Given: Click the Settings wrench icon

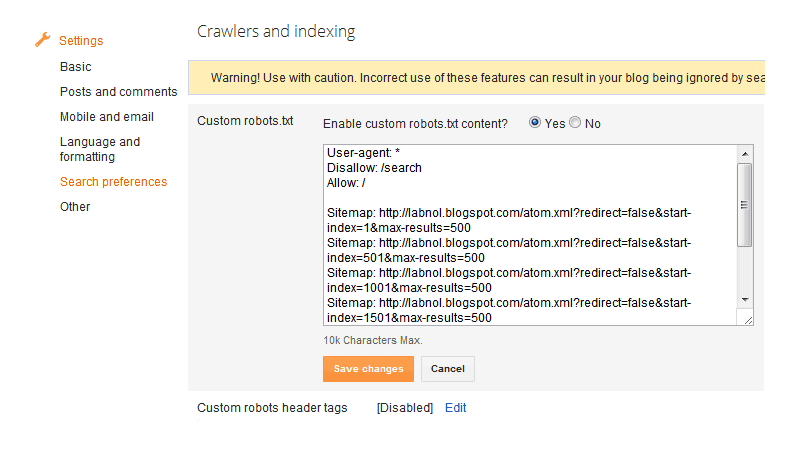Looking at the screenshot, I should [x=42, y=40].
